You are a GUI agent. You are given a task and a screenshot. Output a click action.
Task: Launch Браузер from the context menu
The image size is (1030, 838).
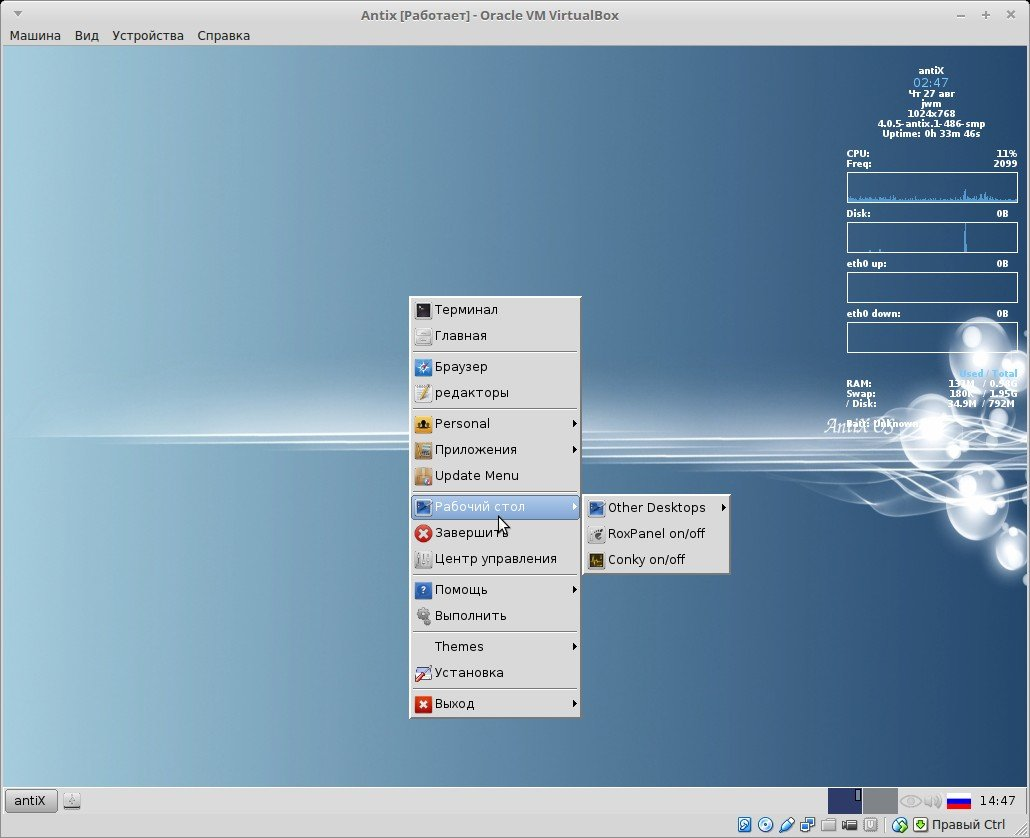click(495, 366)
